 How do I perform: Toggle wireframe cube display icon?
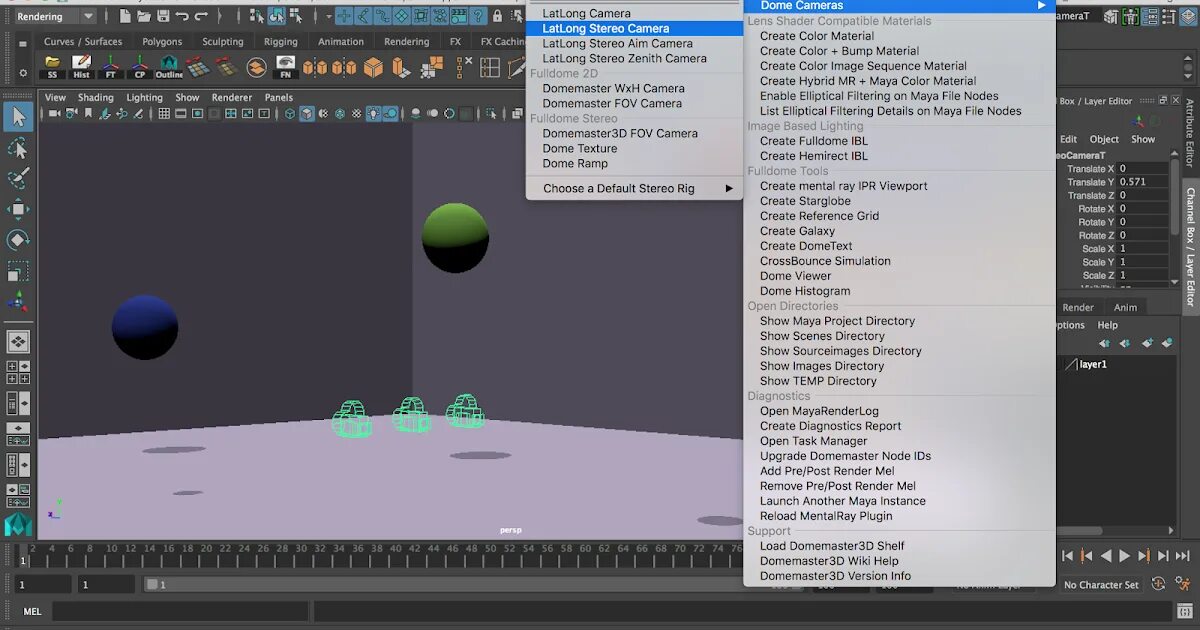(x=290, y=114)
